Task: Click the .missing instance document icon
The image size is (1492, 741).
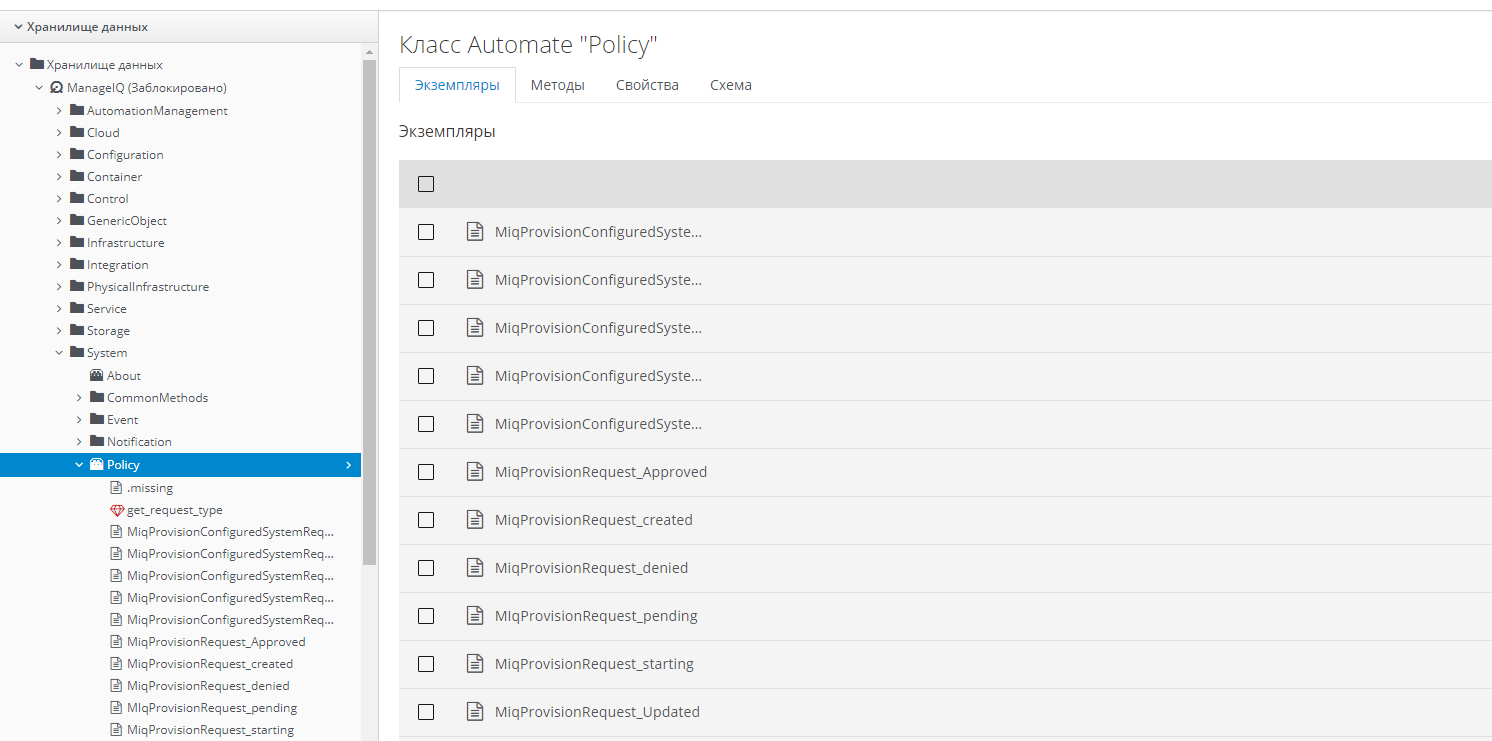Action: point(117,488)
